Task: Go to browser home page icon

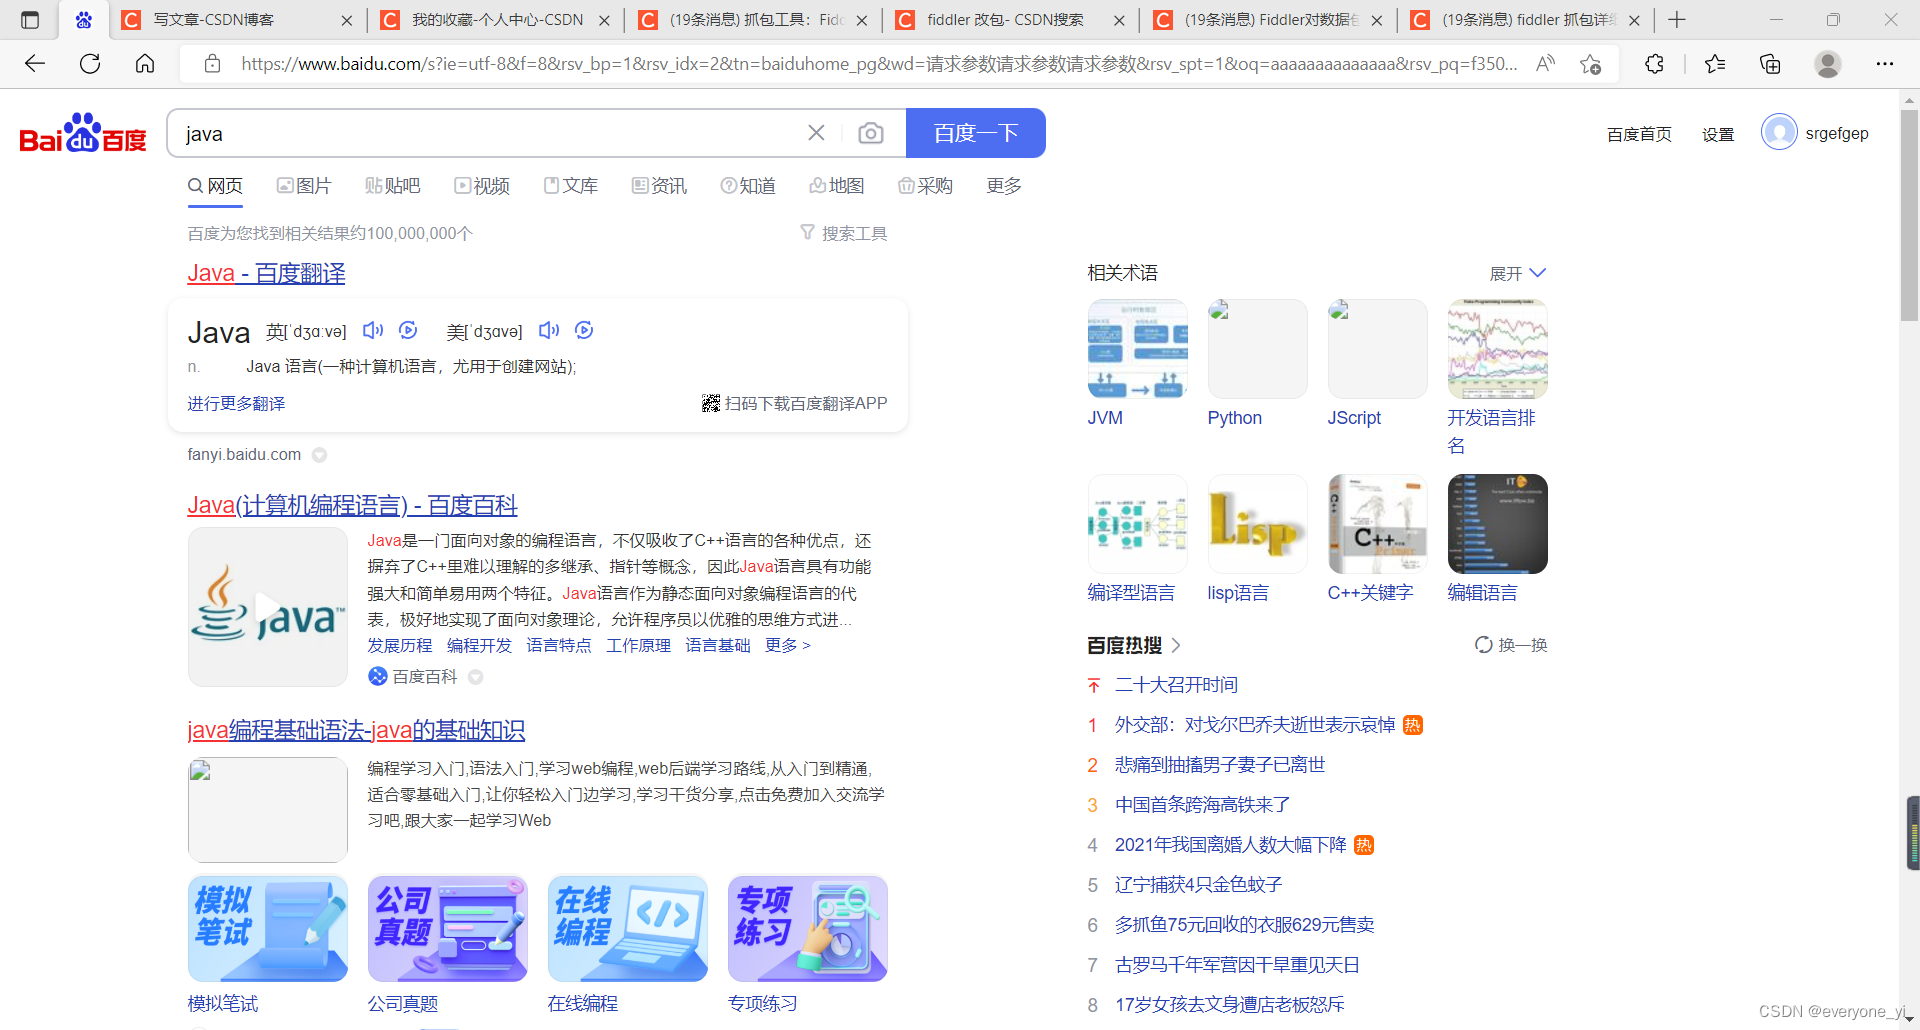Action: pyautogui.click(x=145, y=64)
